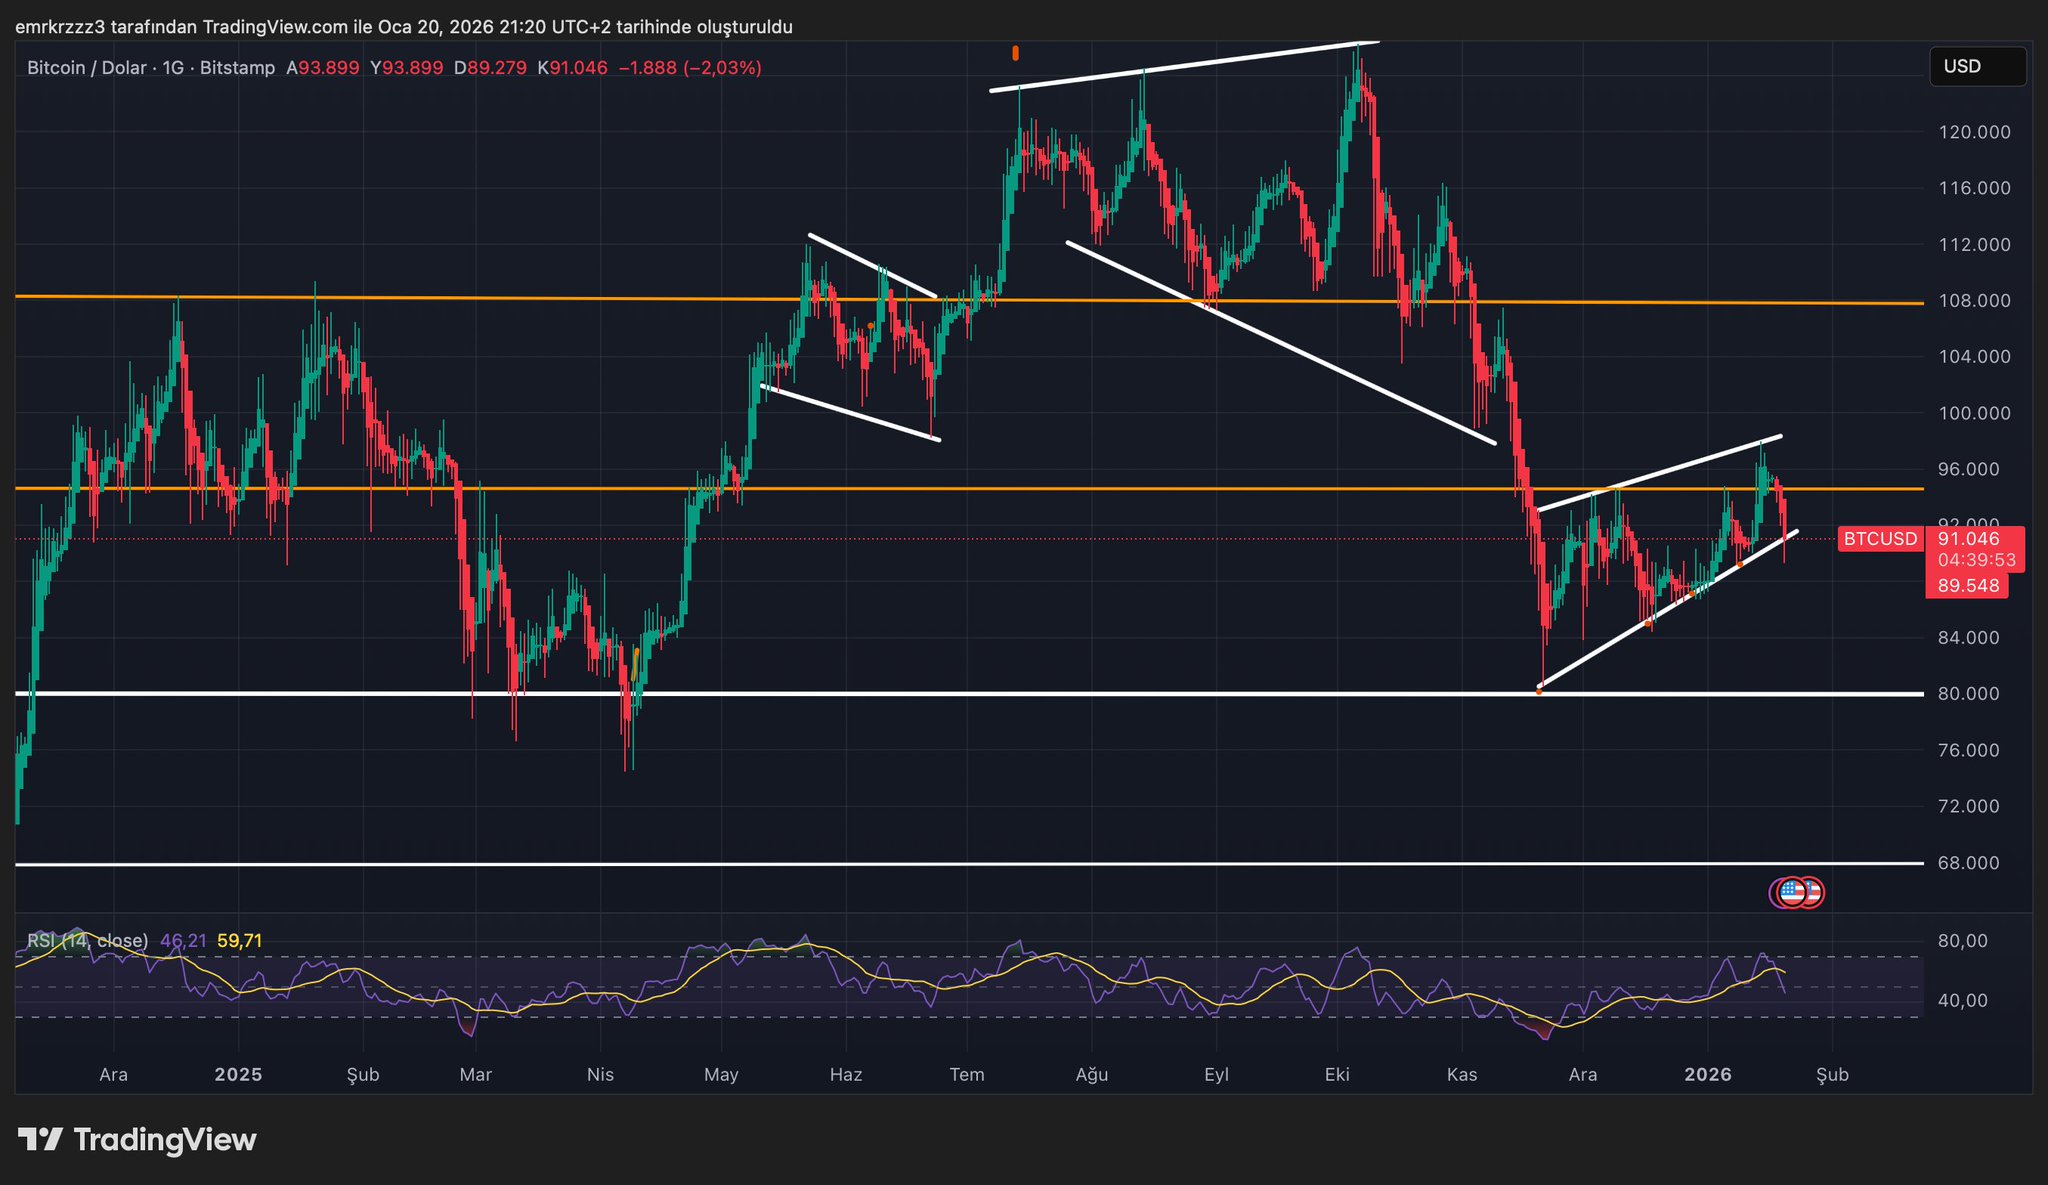2048x1185 pixels.
Task: Click the purple RSI value 46,21
Action: 183,941
